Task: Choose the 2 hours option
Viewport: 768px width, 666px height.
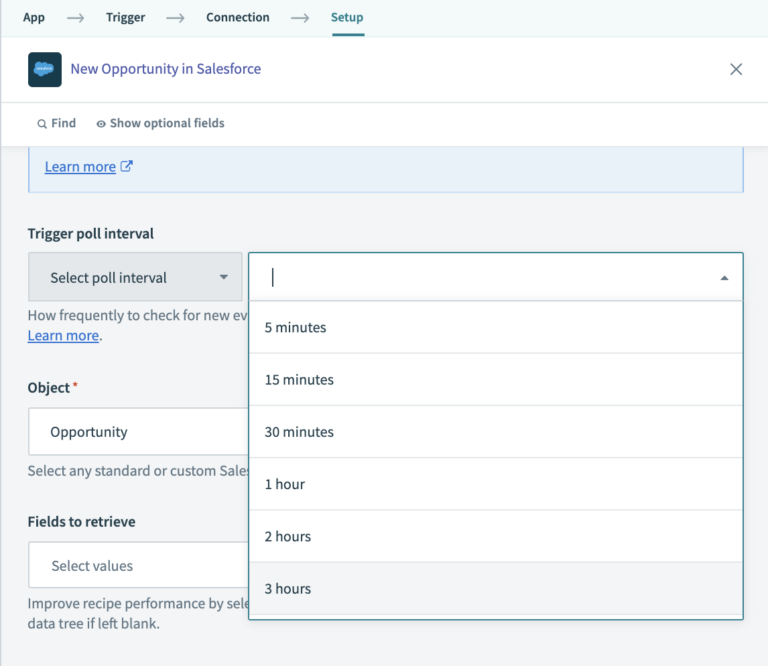Action: click(496, 537)
